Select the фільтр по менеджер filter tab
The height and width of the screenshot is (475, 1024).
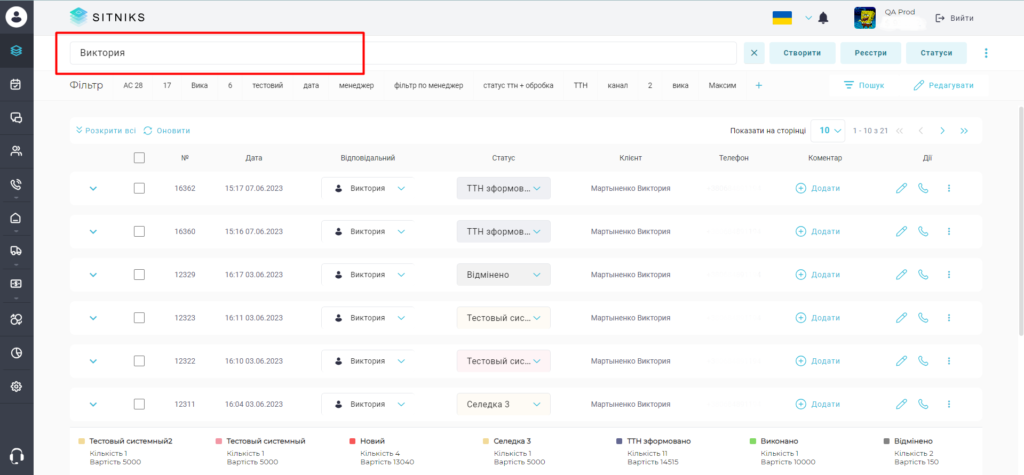(428, 86)
